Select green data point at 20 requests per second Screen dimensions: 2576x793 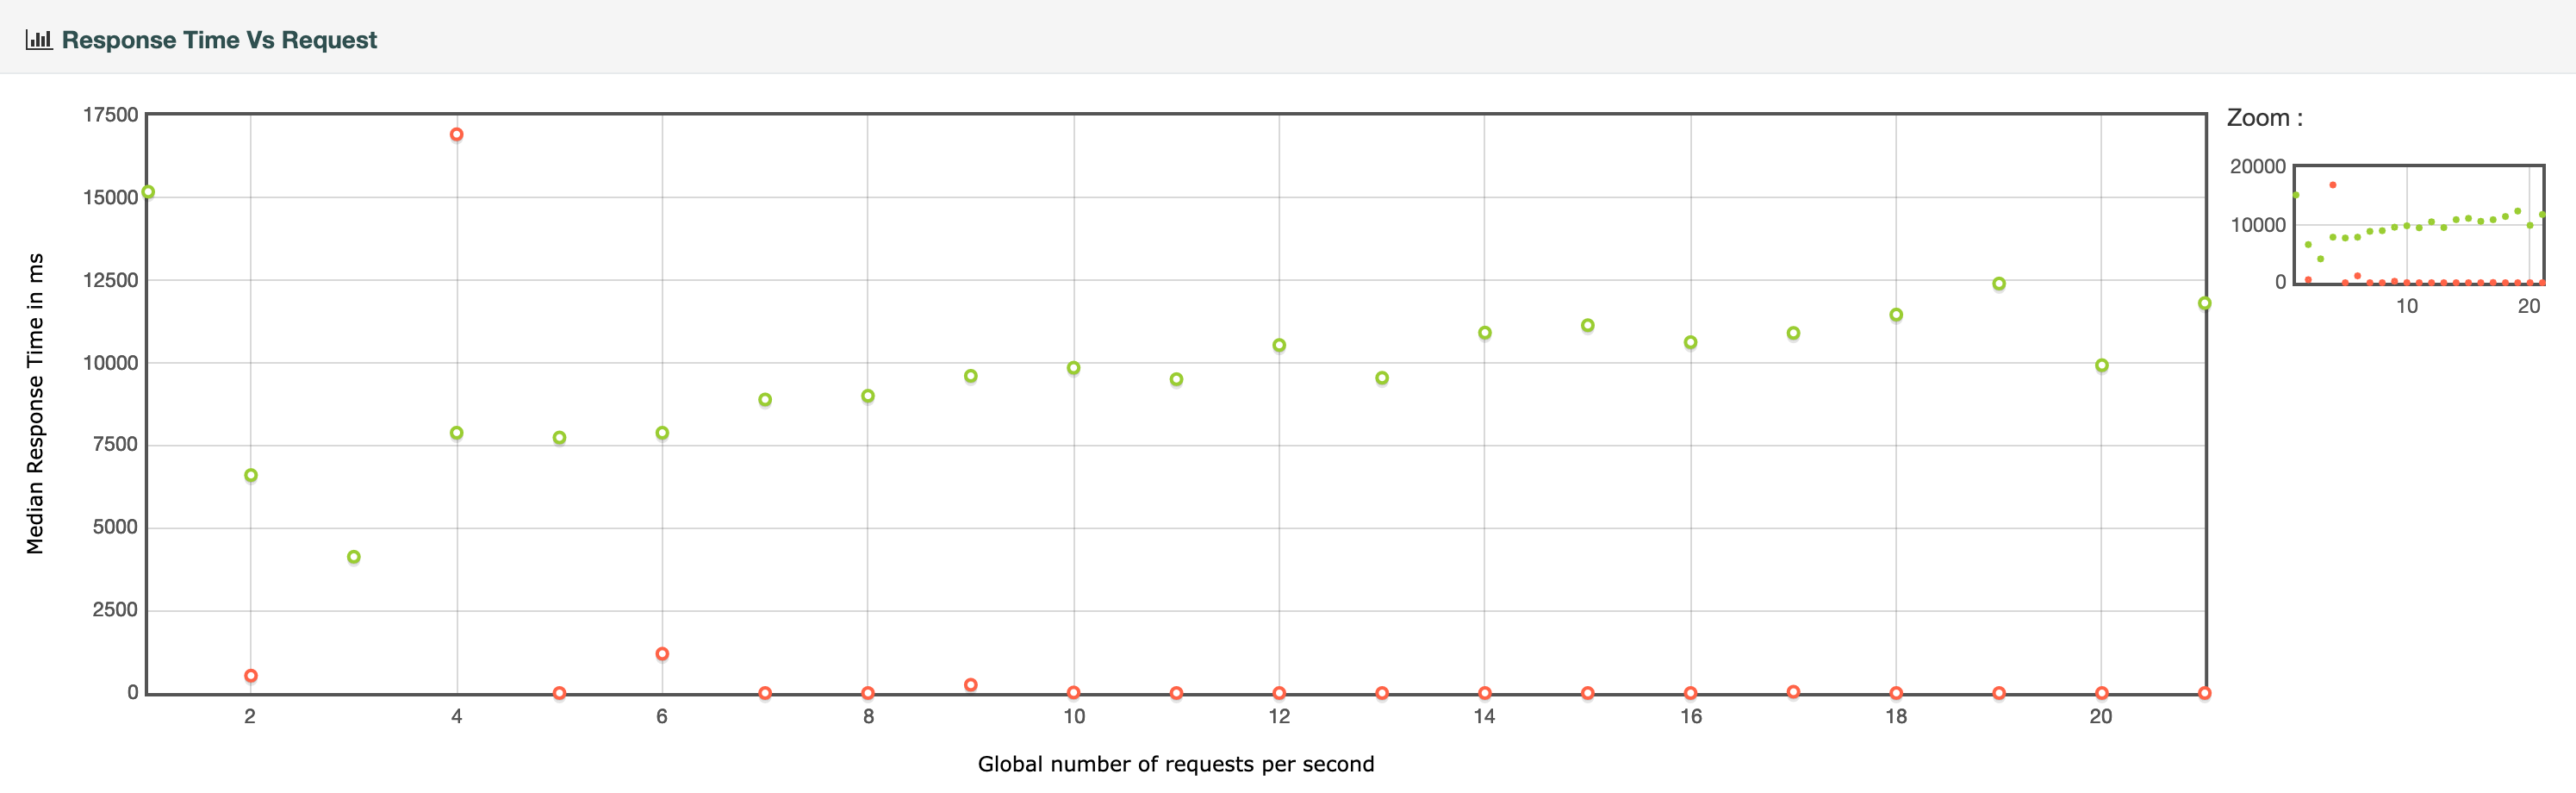click(2102, 366)
